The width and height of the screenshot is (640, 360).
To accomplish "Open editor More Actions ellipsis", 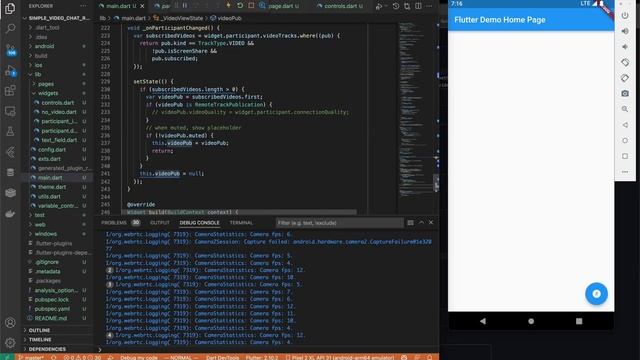I will click(429, 6).
